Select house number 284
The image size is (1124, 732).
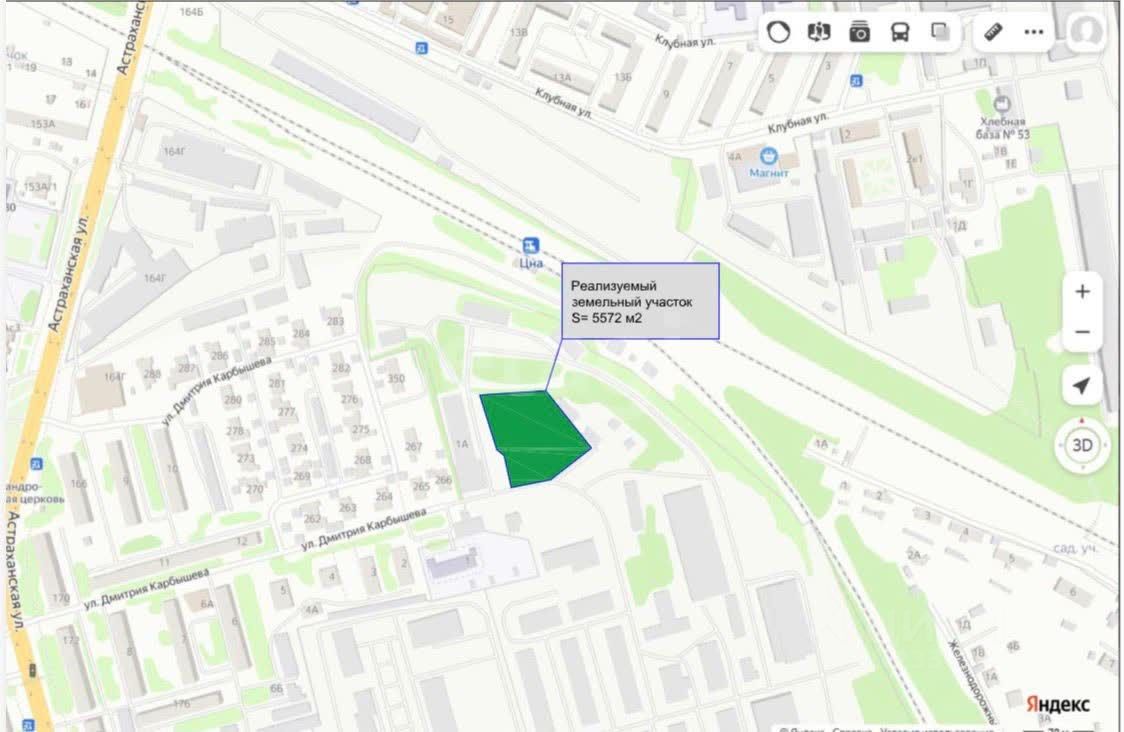[x=301, y=333]
